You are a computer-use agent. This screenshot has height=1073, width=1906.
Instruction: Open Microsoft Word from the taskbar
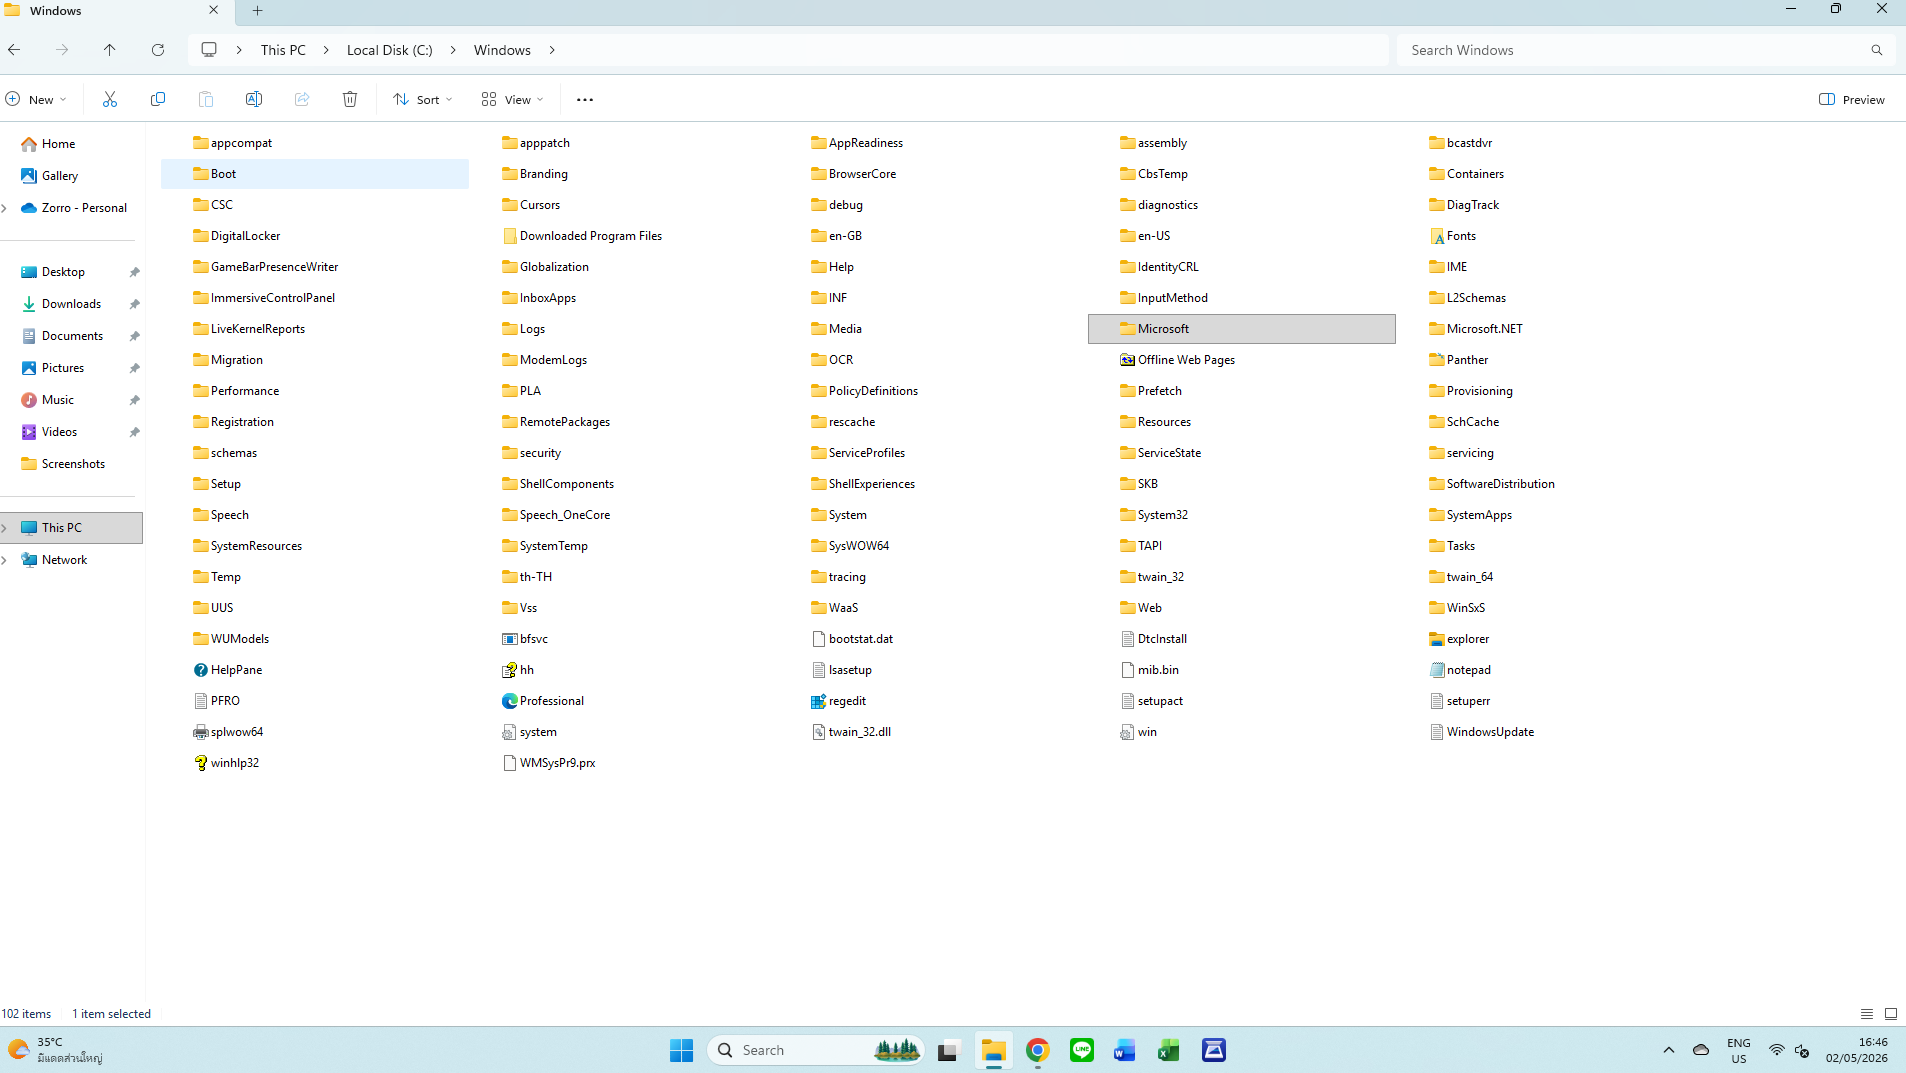point(1125,1050)
